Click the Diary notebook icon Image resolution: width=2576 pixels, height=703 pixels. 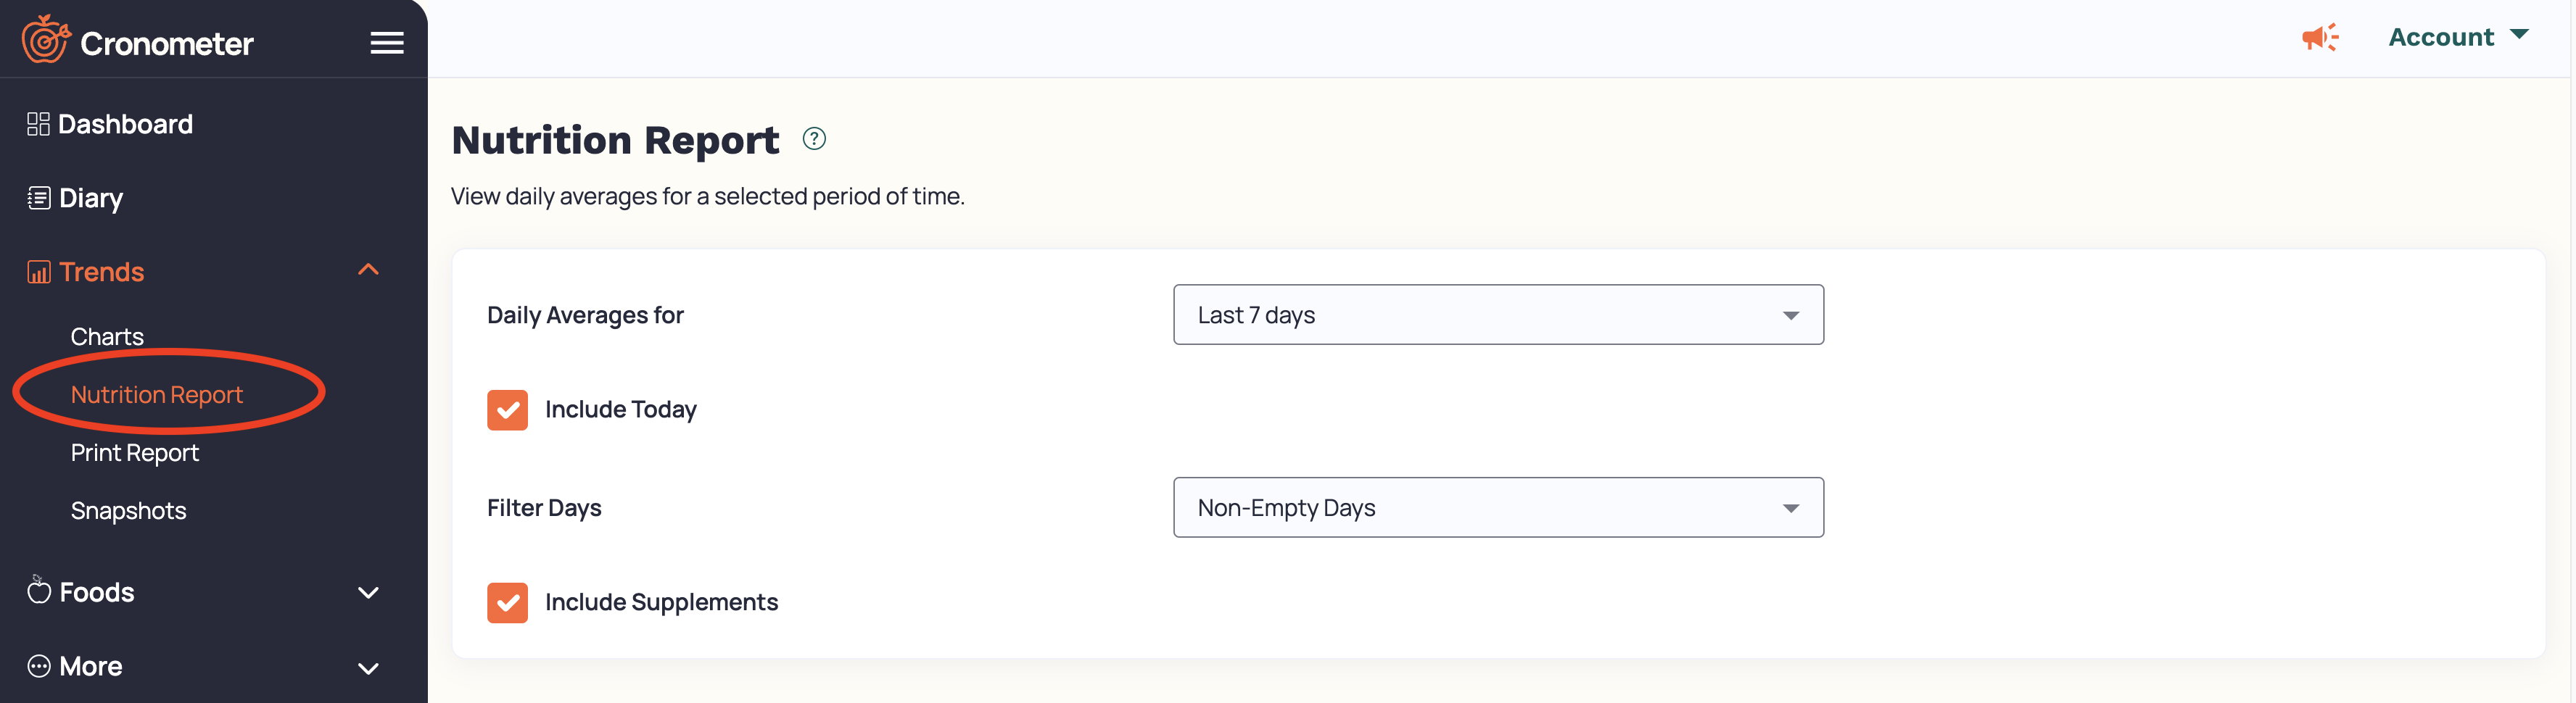coord(38,198)
